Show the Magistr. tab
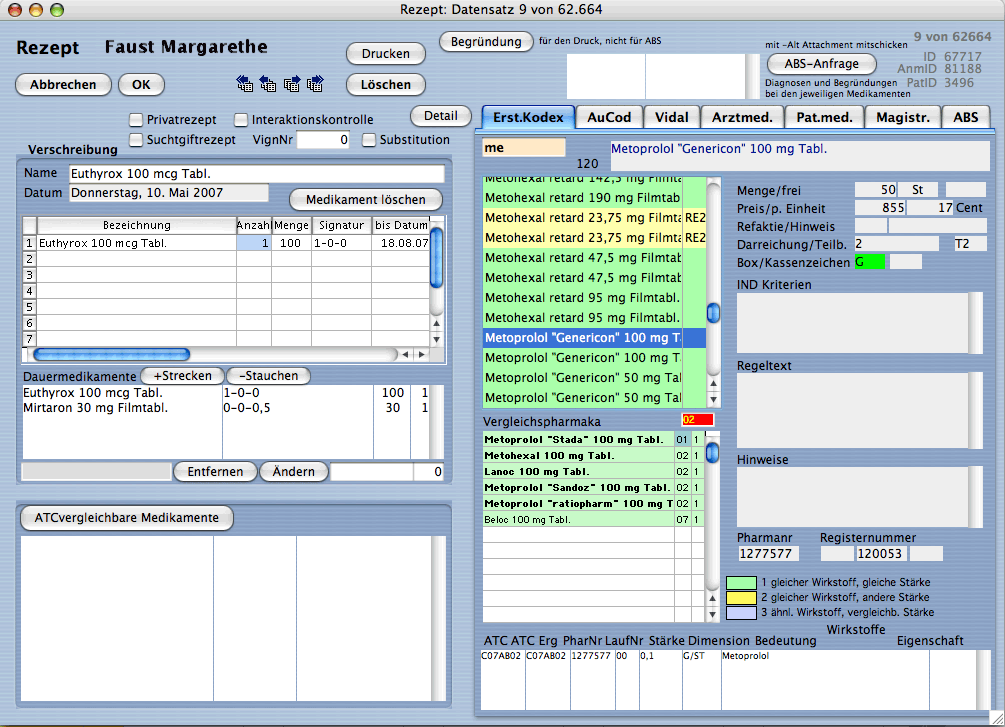1005x727 pixels. pyautogui.click(x=902, y=117)
